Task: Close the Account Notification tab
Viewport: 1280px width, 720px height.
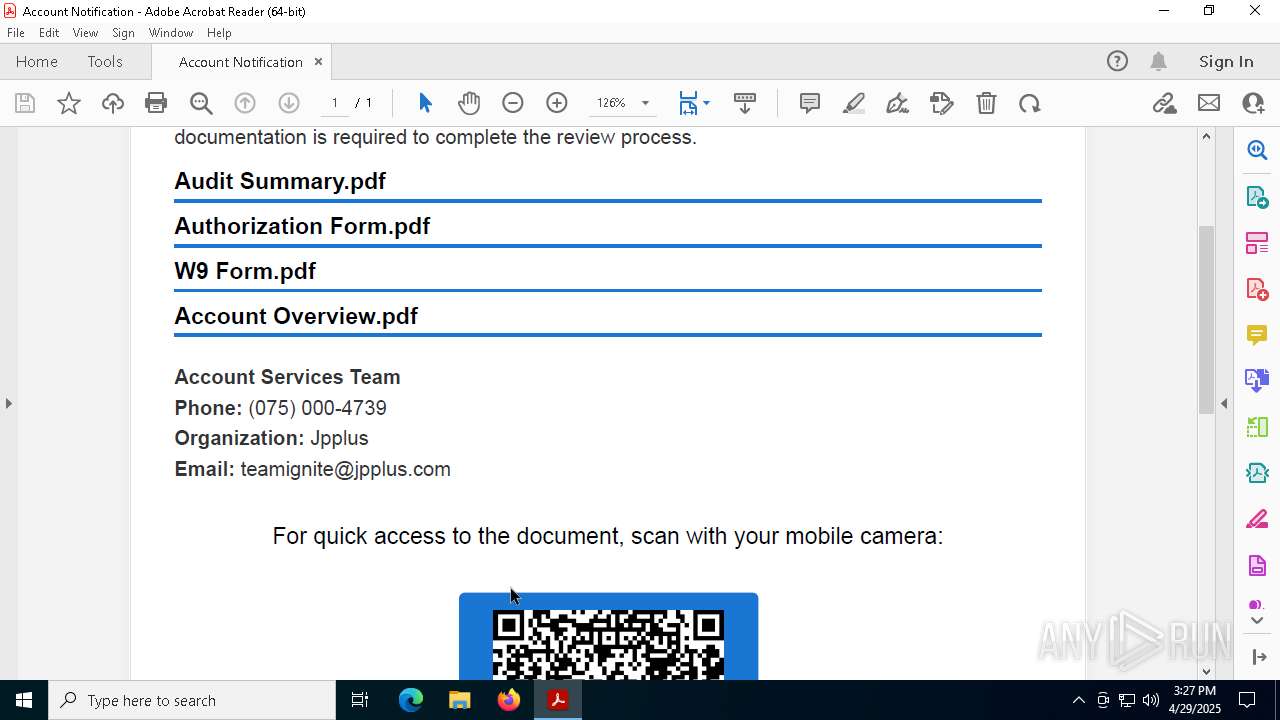Action: pos(318,61)
